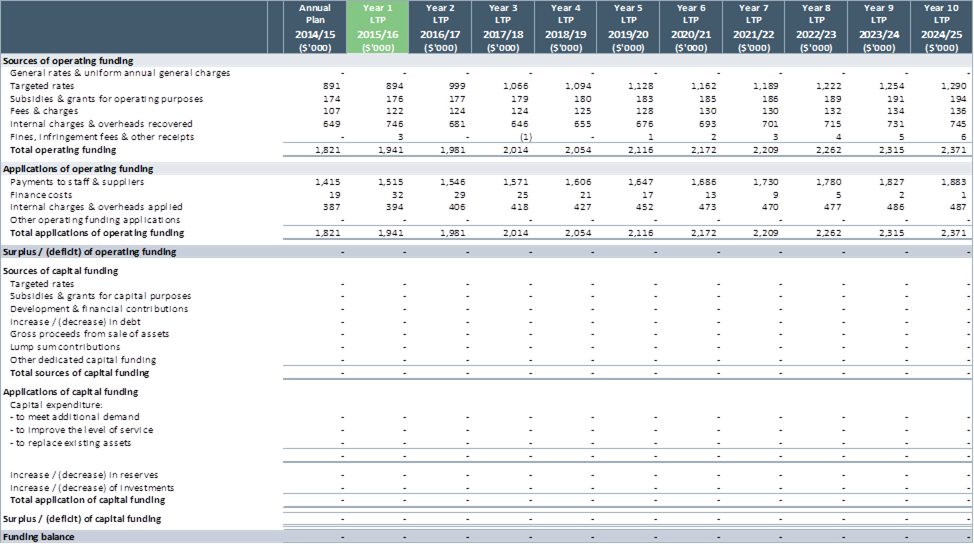Viewport: 974px width, 544px height.
Task: Select Year 3 LTP 2017/18 column header
Action: [x=503, y=27]
